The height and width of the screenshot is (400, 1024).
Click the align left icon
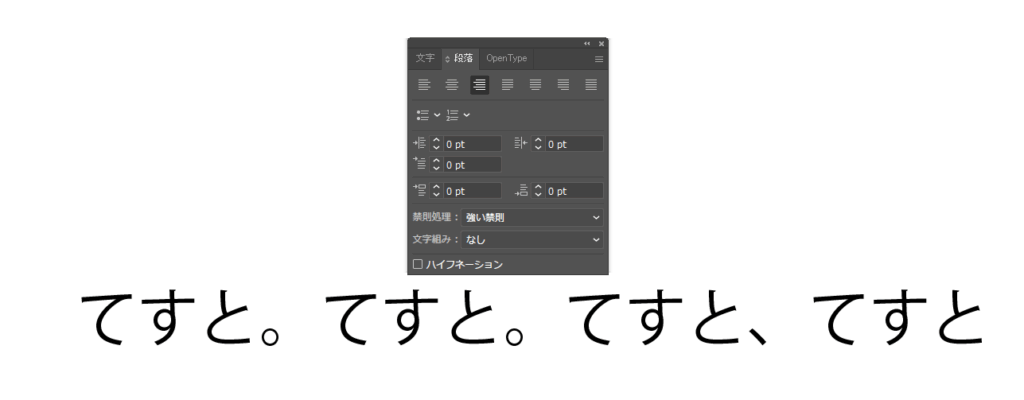[x=424, y=85]
